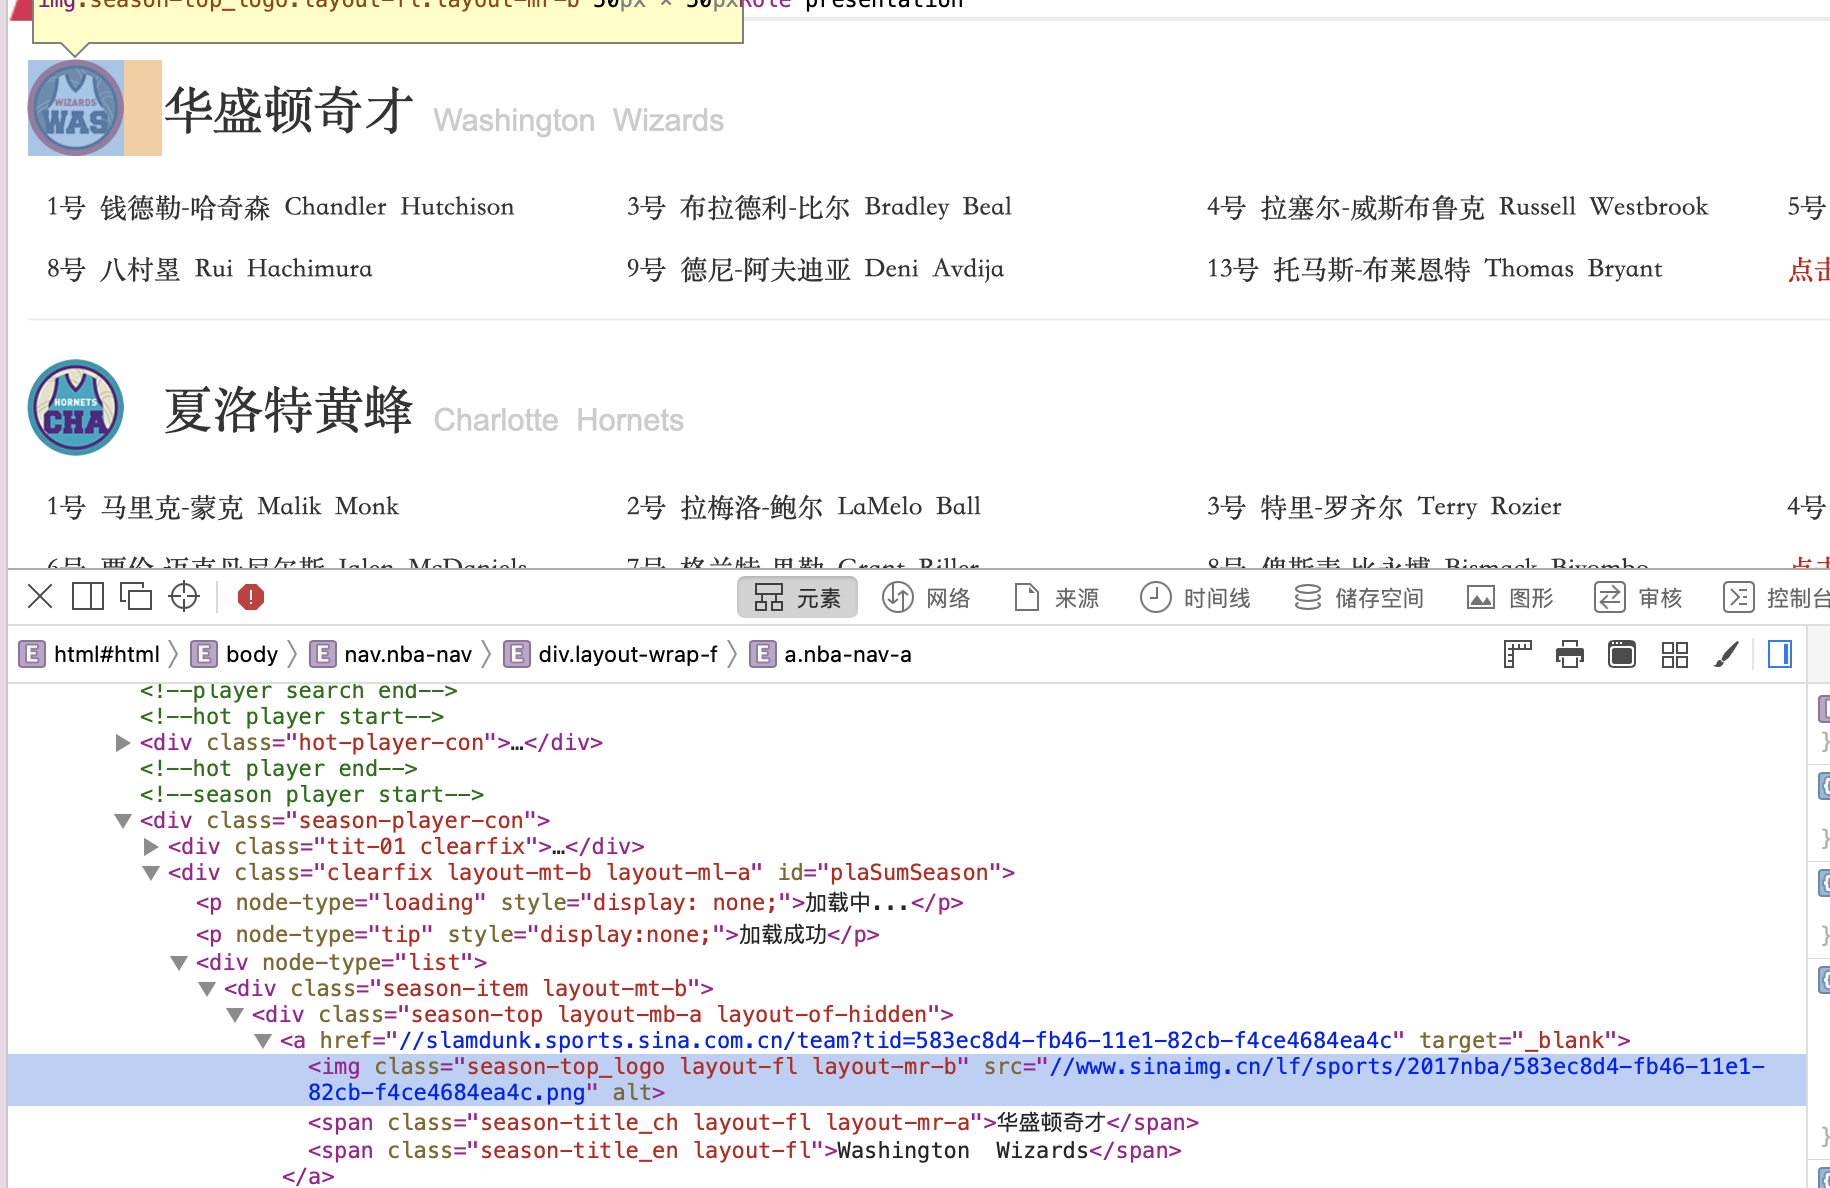Collapse the season-player-con div node
This screenshot has width=1830, height=1188.
123,821
